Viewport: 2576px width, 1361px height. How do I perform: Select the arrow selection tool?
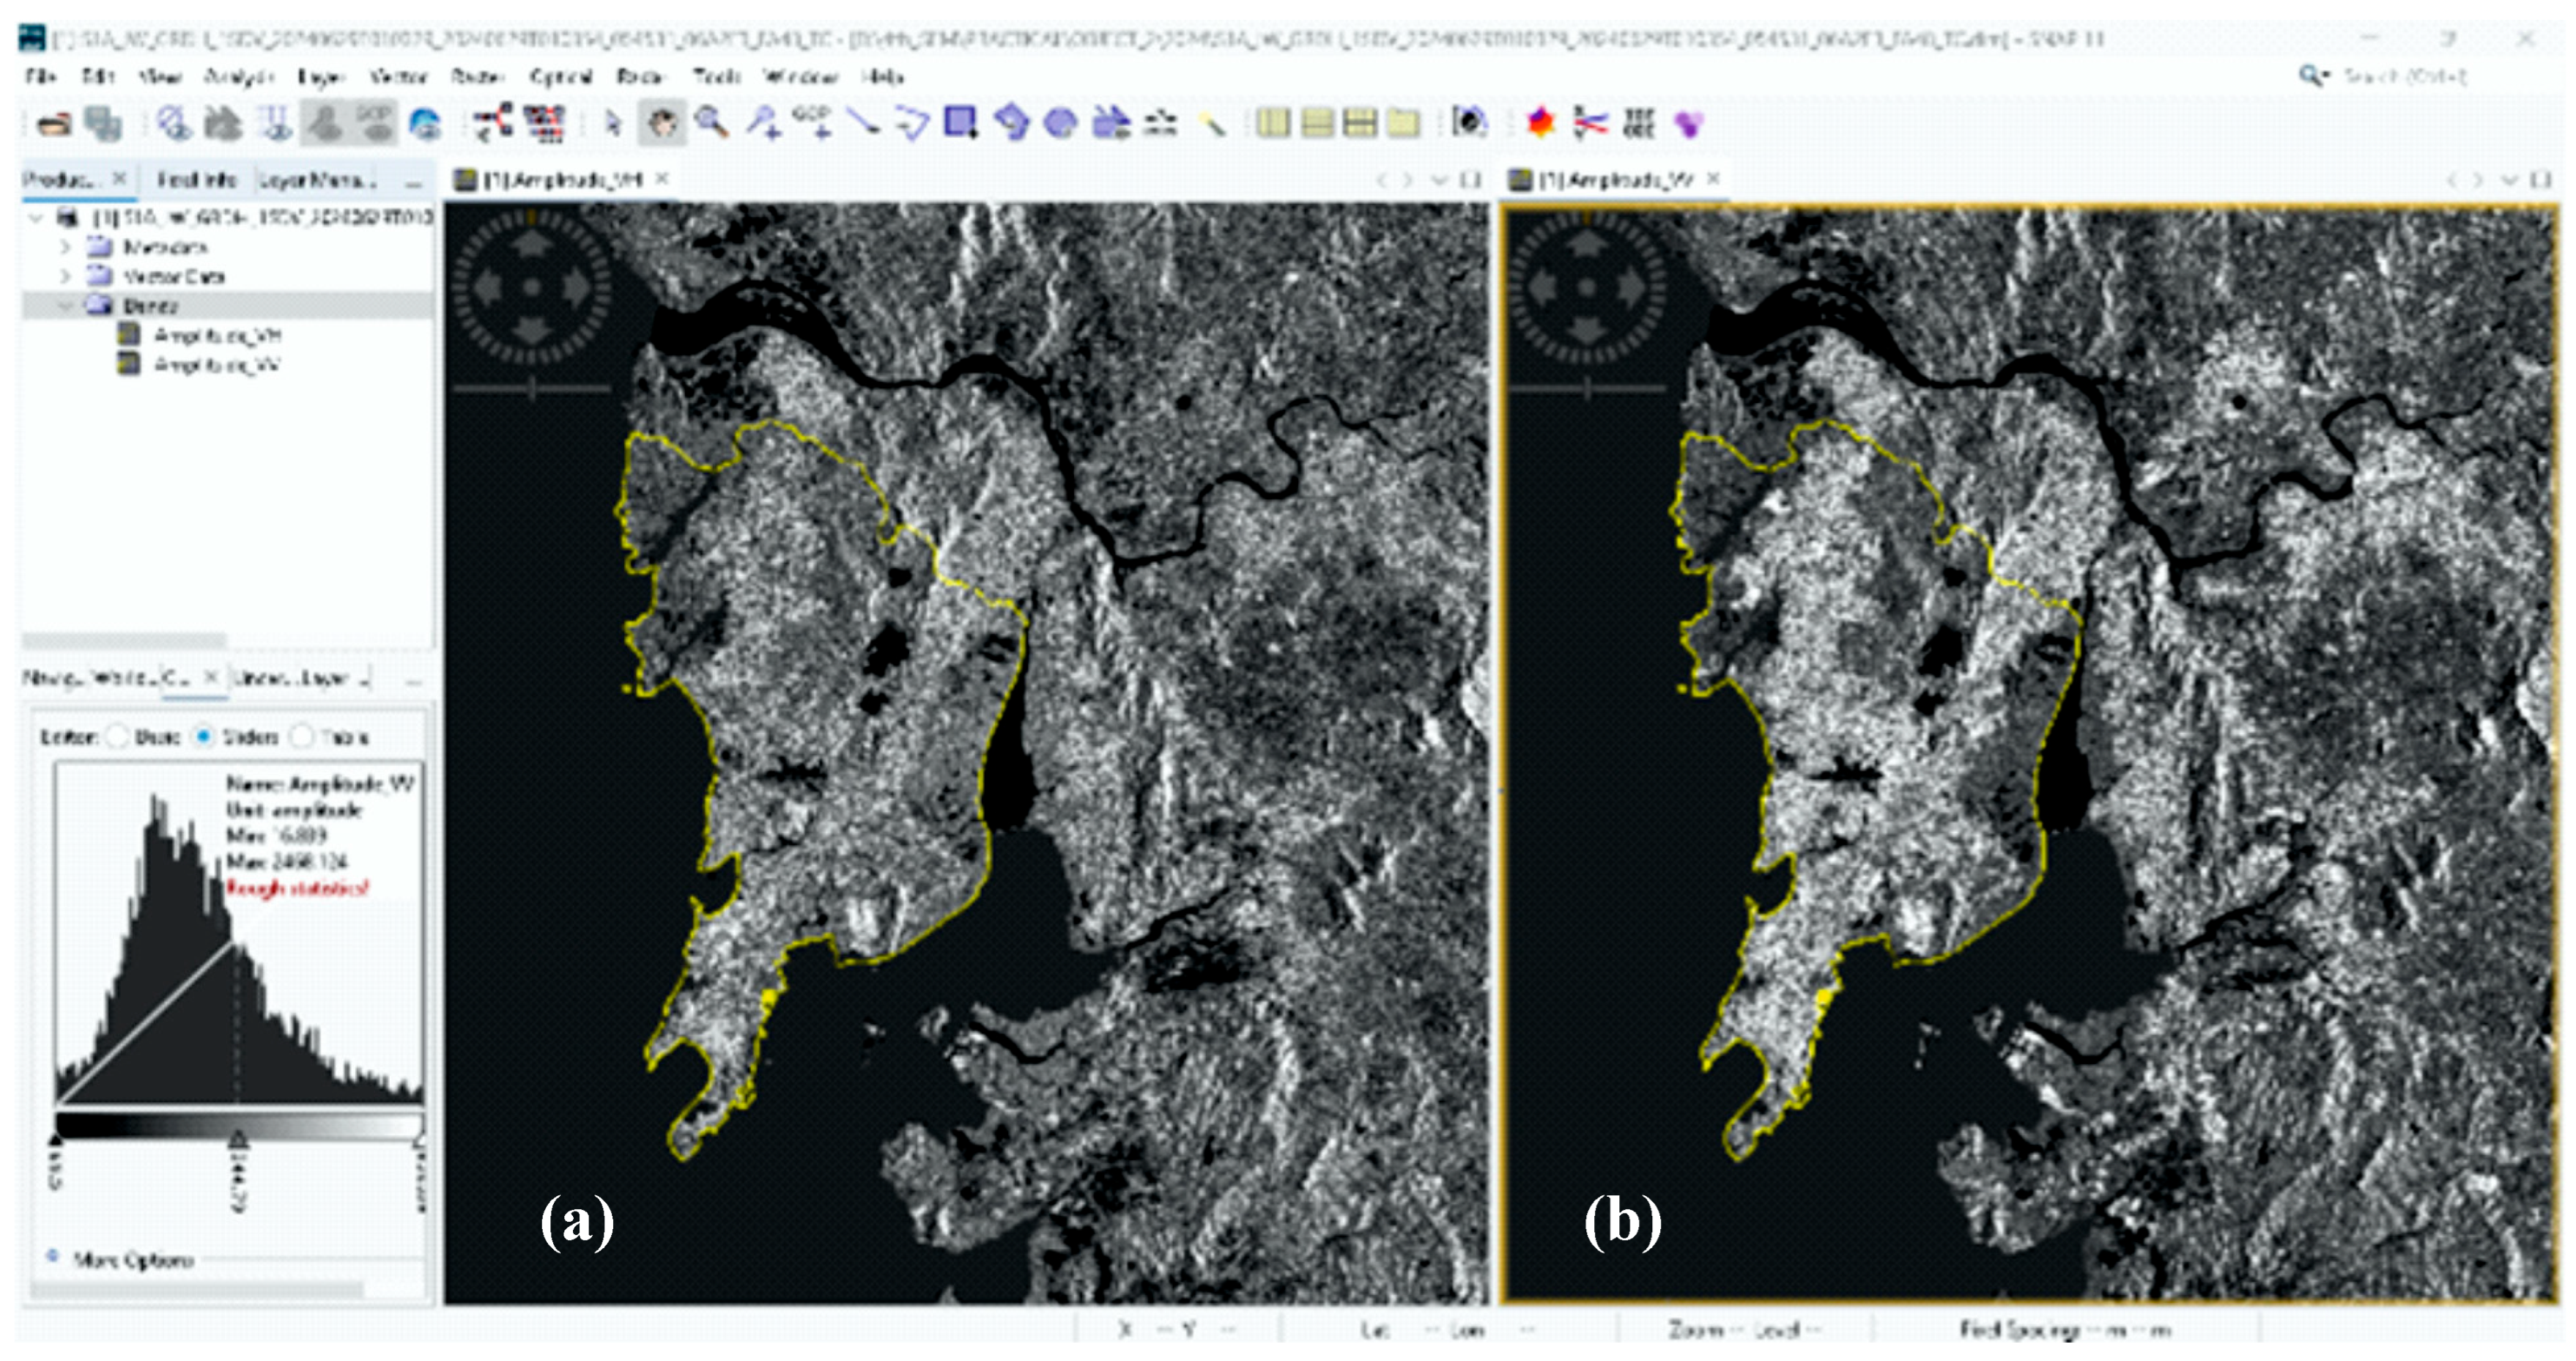pos(613,123)
